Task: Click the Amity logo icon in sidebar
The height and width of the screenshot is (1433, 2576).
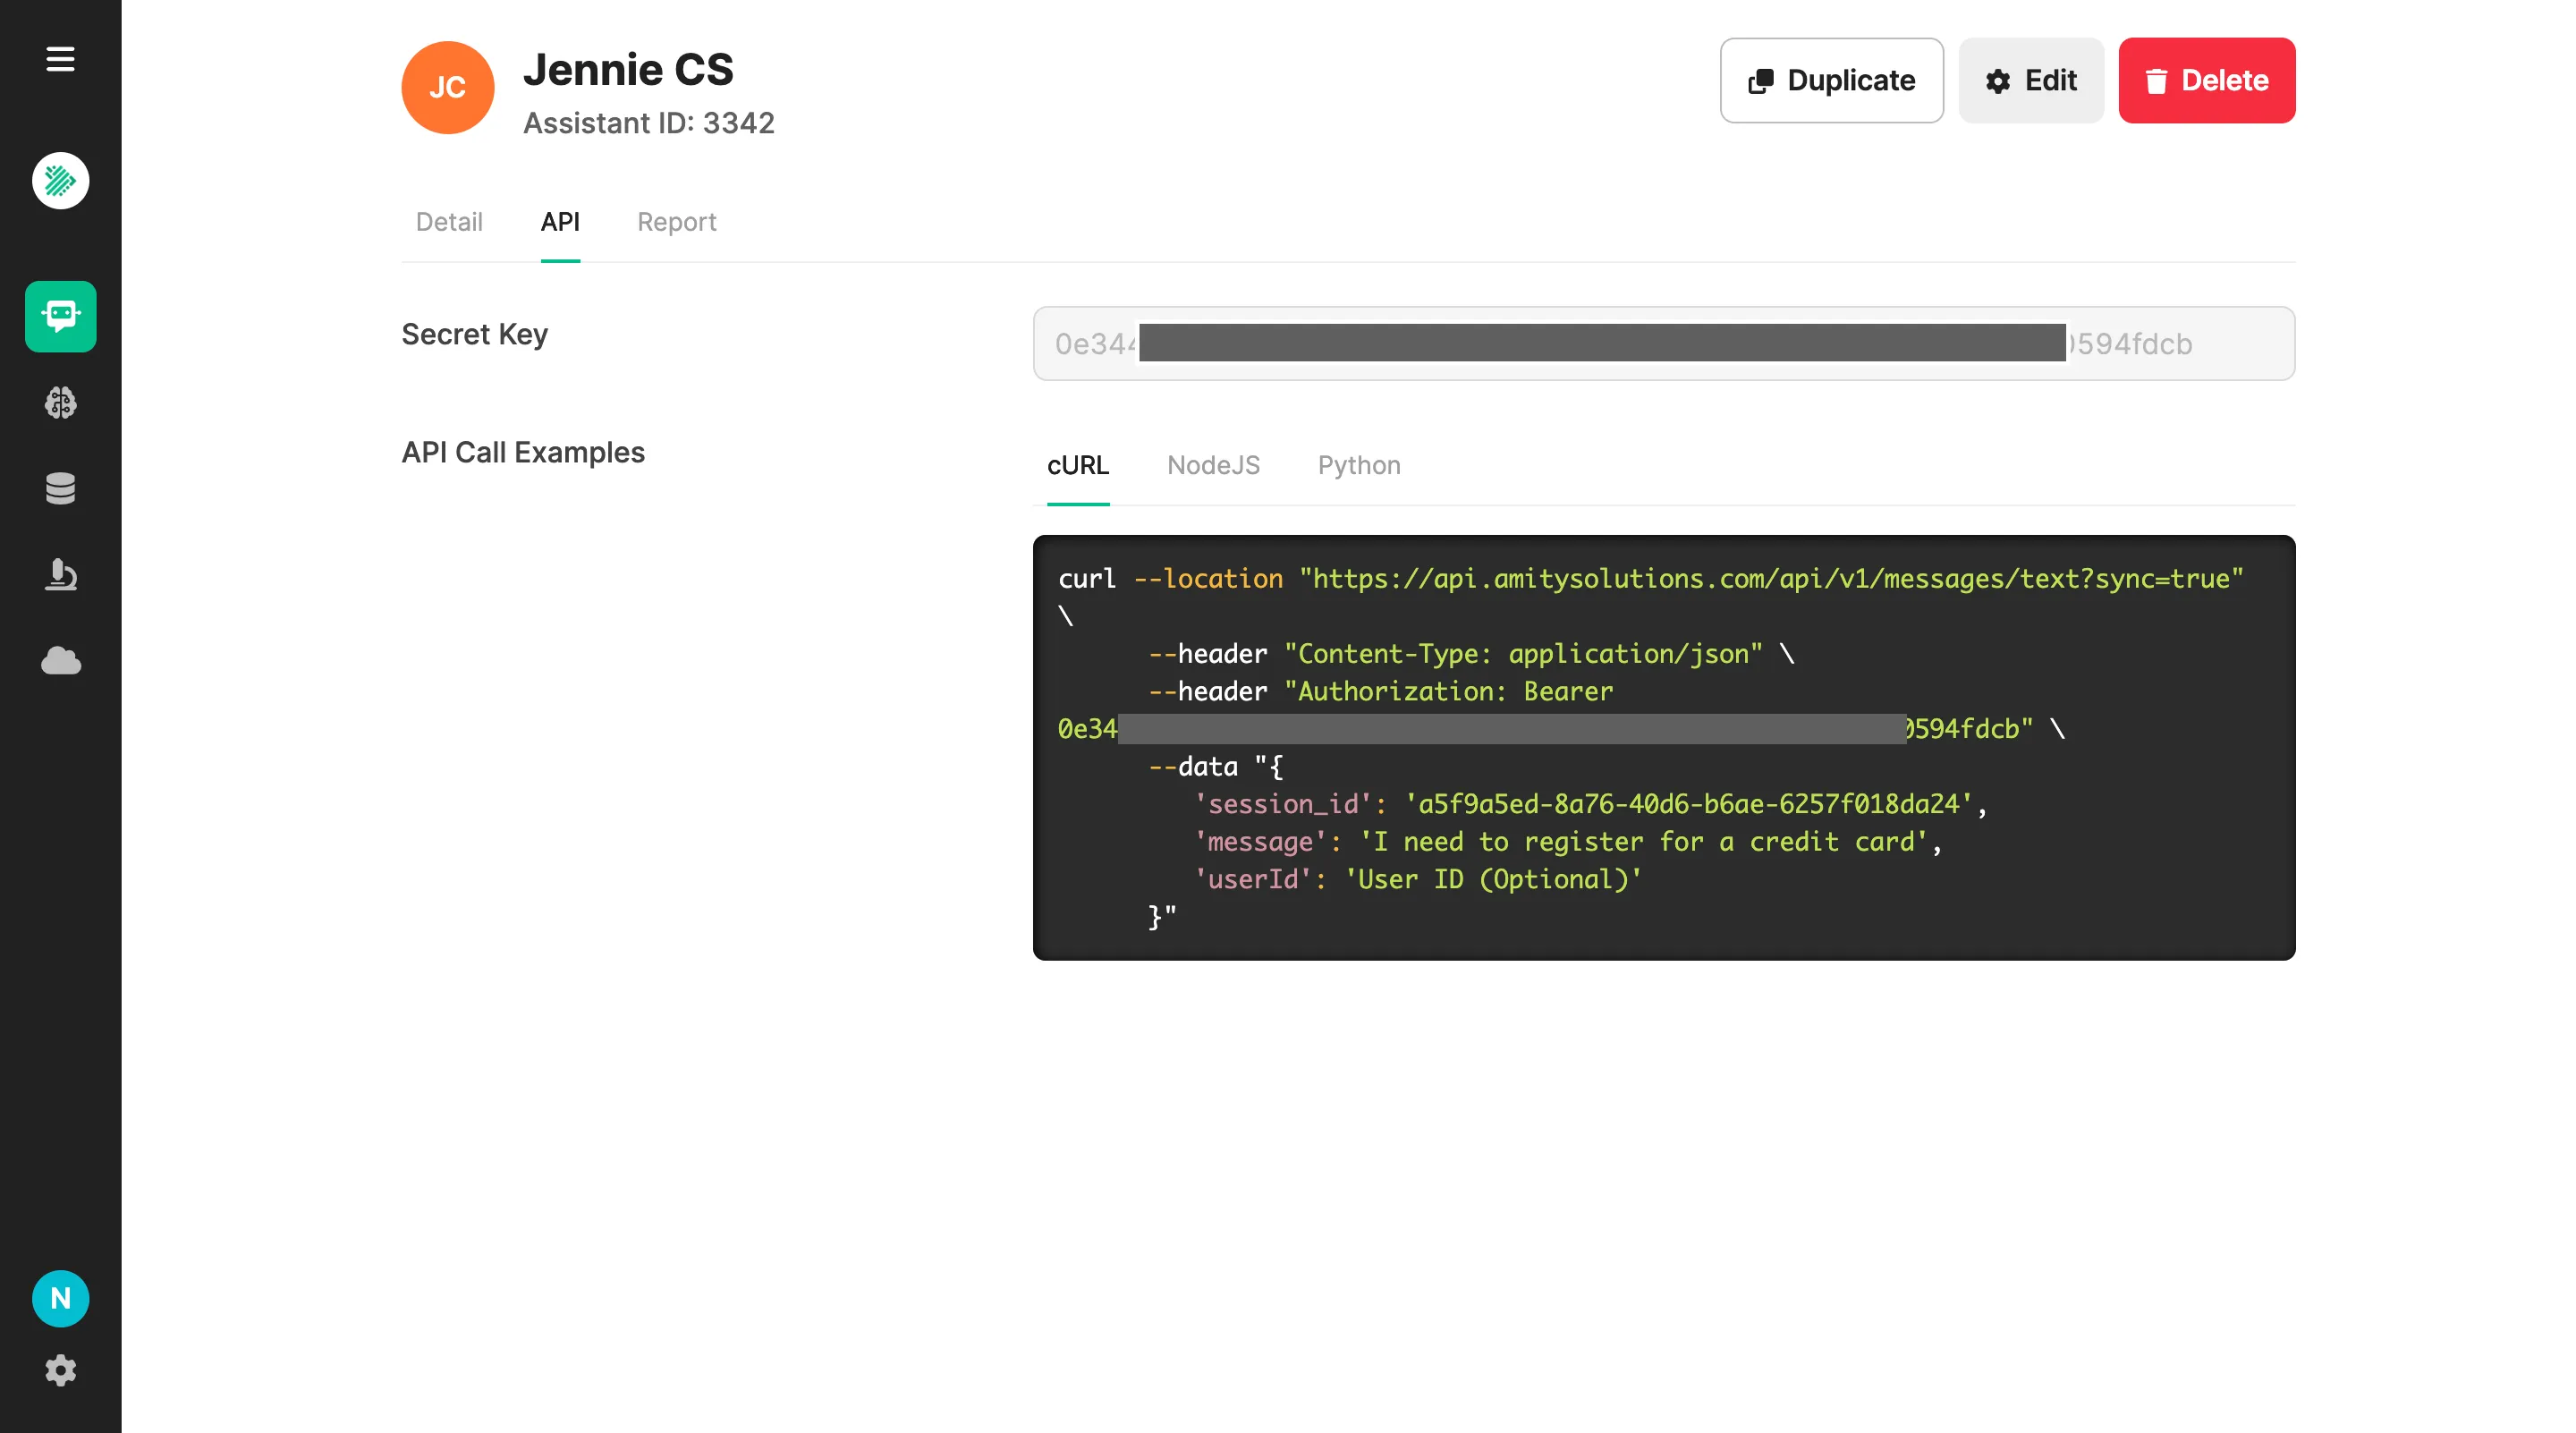Action: pos(60,181)
